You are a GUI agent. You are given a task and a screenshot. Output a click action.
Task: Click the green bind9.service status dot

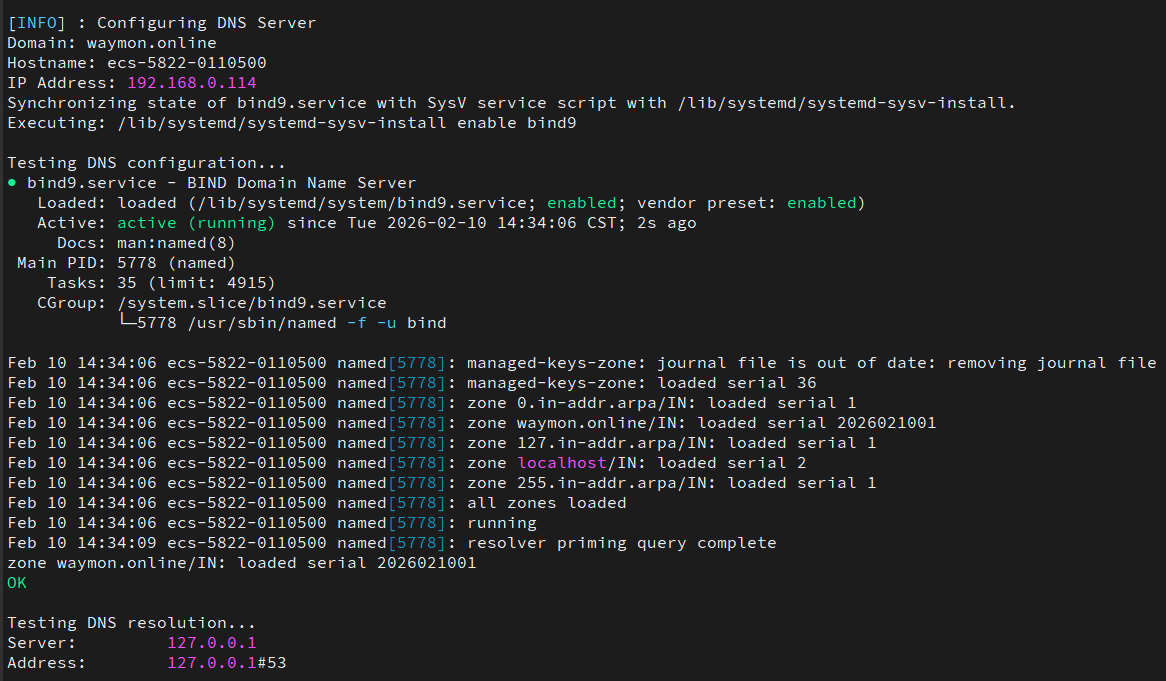pos(12,183)
